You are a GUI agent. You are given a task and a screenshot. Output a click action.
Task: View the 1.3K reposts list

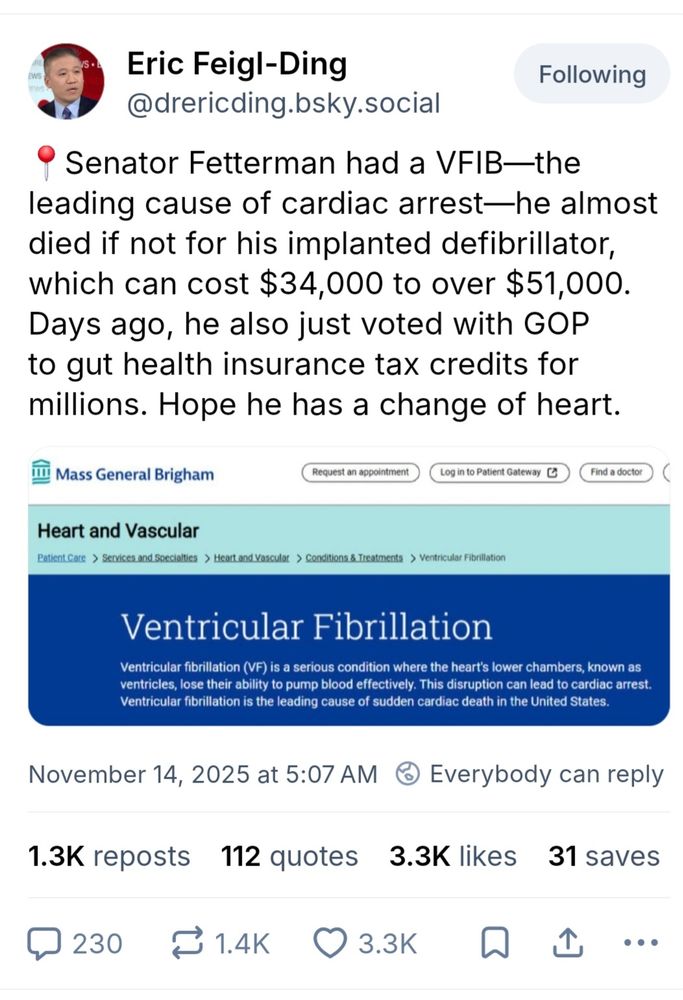tap(109, 856)
